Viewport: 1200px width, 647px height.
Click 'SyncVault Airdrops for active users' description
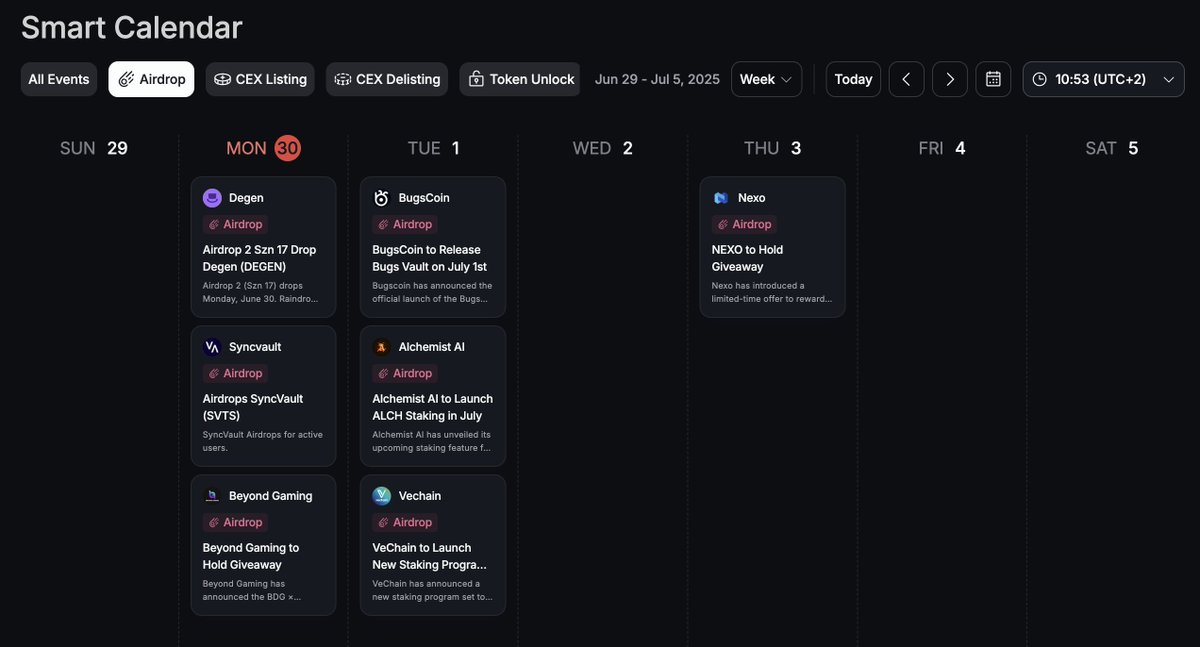point(262,441)
